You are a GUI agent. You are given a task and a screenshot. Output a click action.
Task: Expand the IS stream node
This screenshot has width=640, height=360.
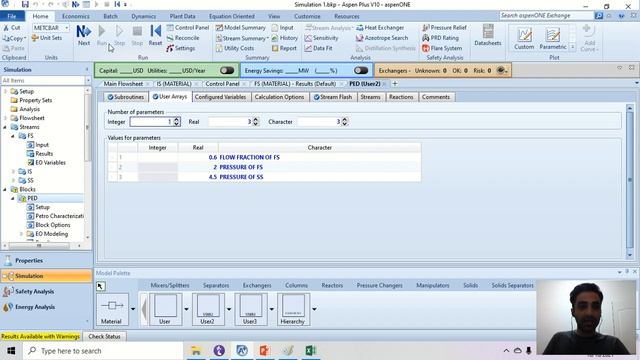(13, 171)
